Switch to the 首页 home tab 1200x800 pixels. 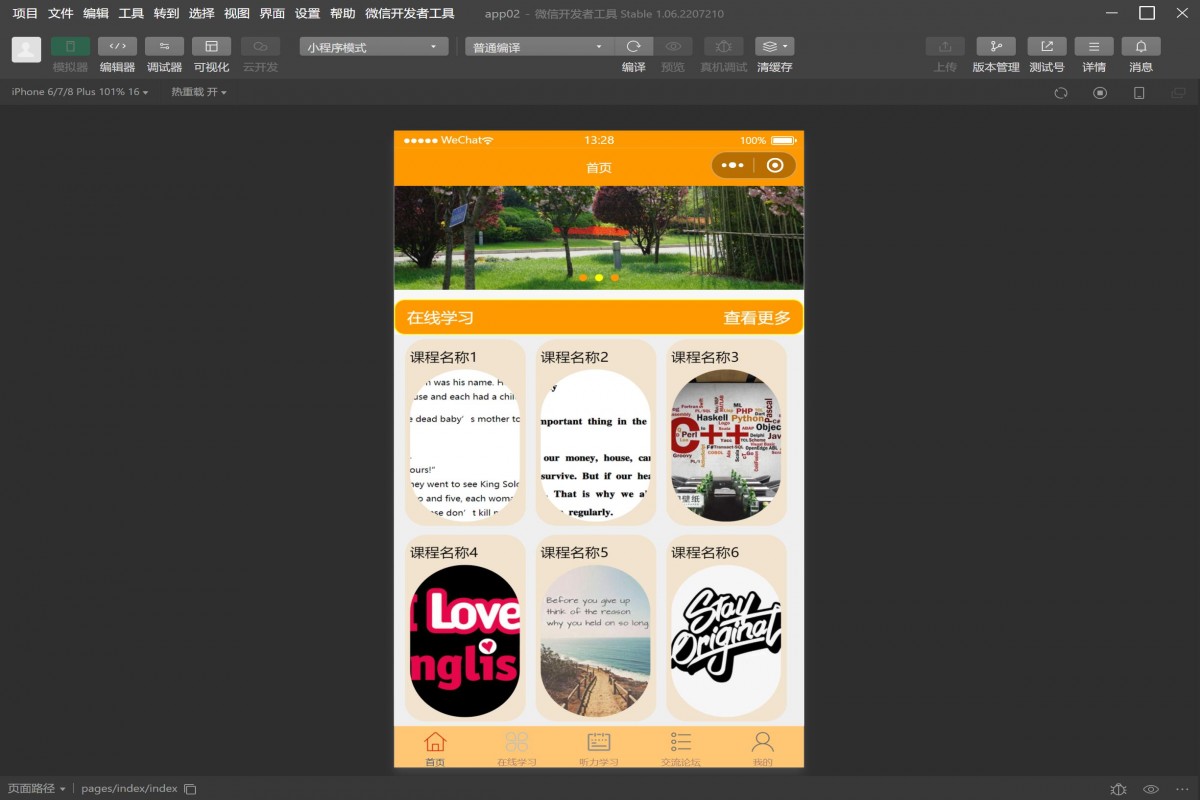tap(435, 748)
